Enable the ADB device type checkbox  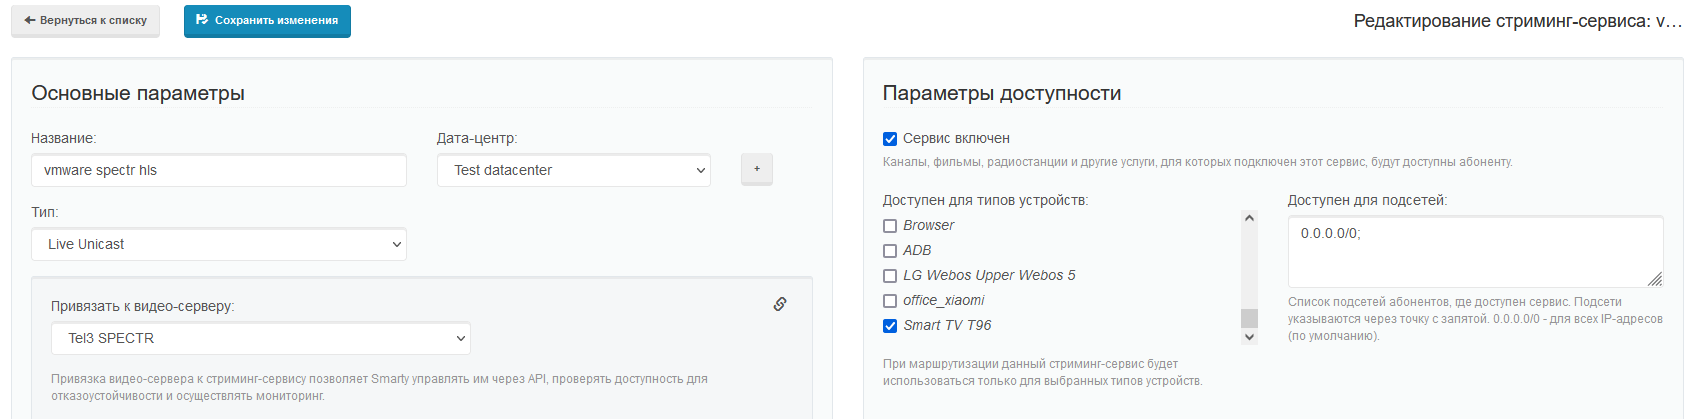890,251
